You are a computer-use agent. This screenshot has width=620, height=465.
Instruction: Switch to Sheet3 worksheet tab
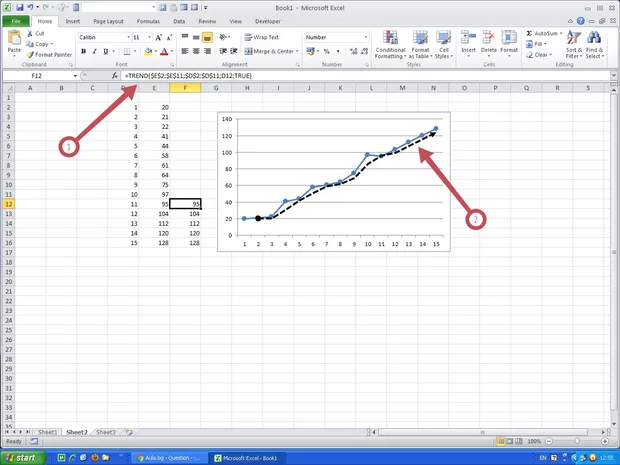106,432
